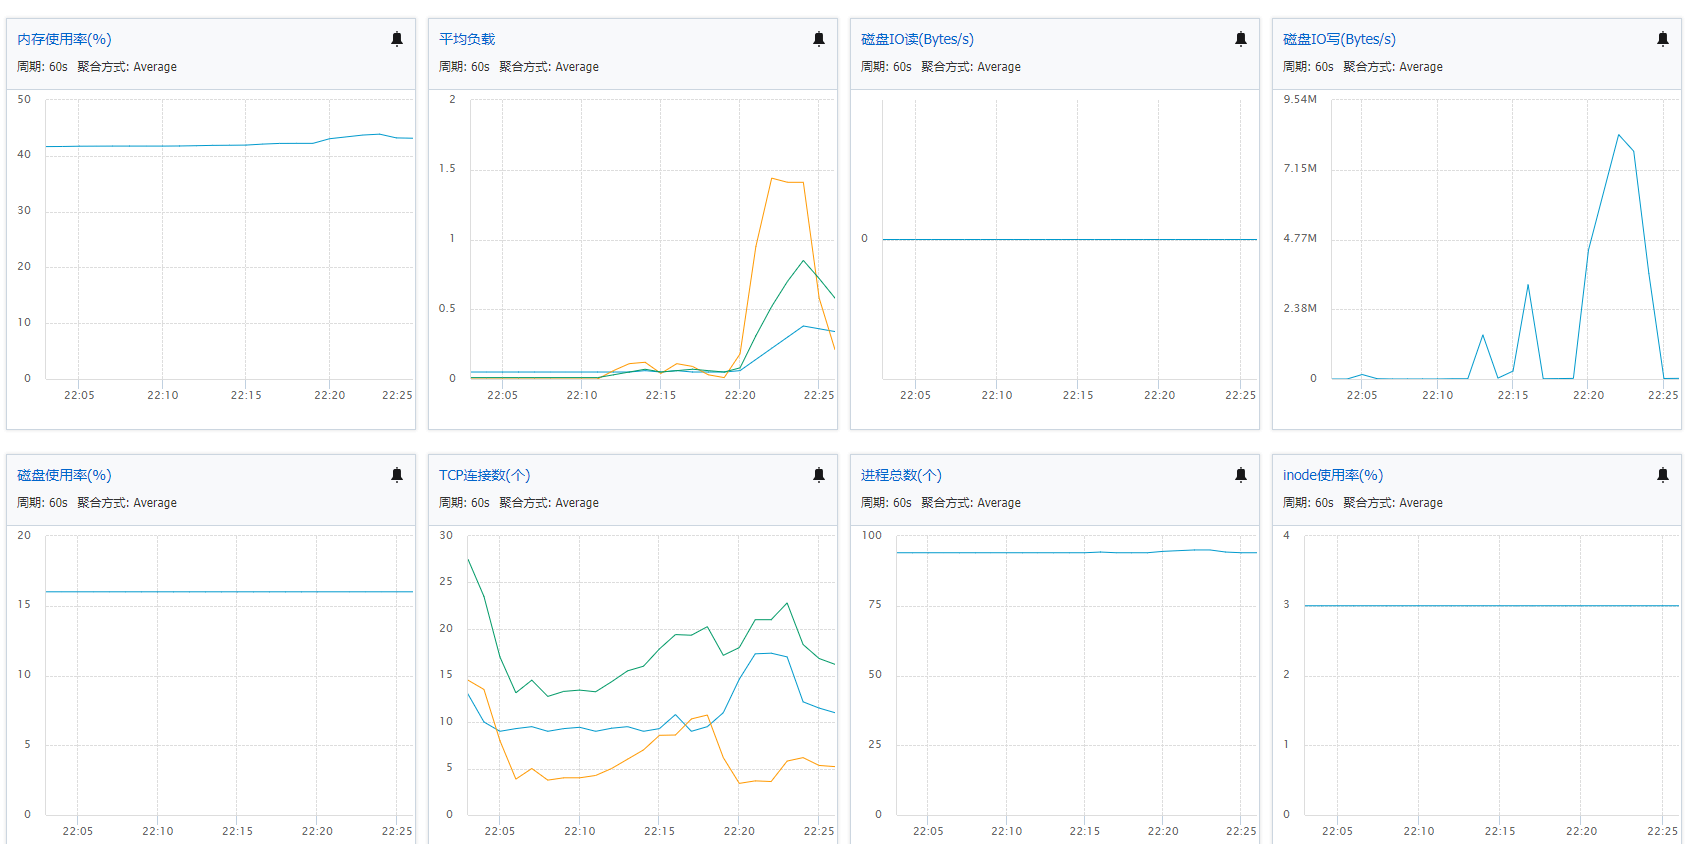Open the 磁盘IO读(Bytes/s) title link
Image resolution: width=1701 pixels, height=844 pixels.
[x=917, y=39]
